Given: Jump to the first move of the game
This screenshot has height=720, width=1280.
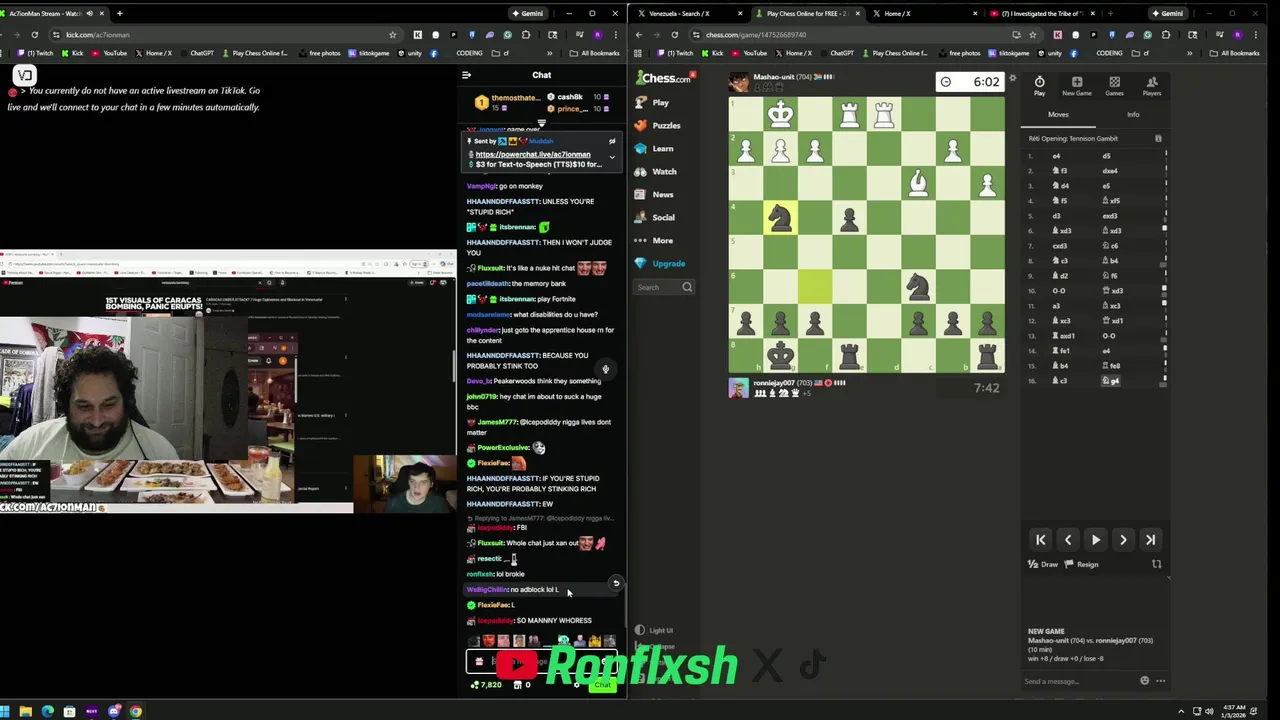Looking at the screenshot, I should click(x=1040, y=539).
